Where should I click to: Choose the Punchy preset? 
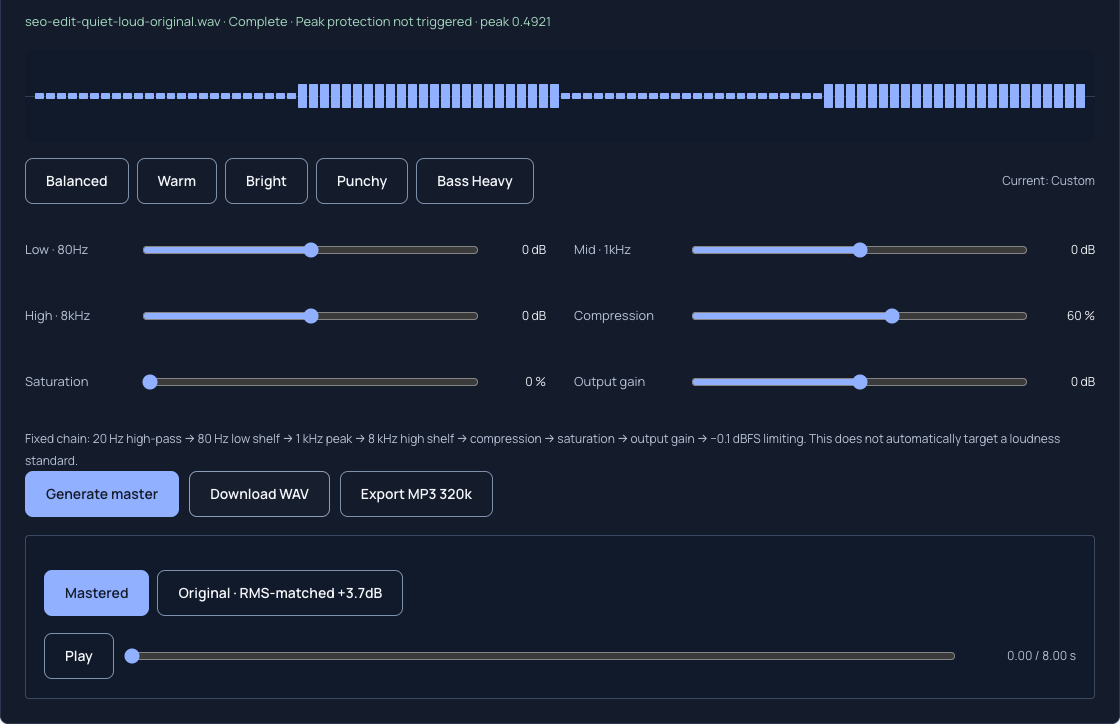361,181
